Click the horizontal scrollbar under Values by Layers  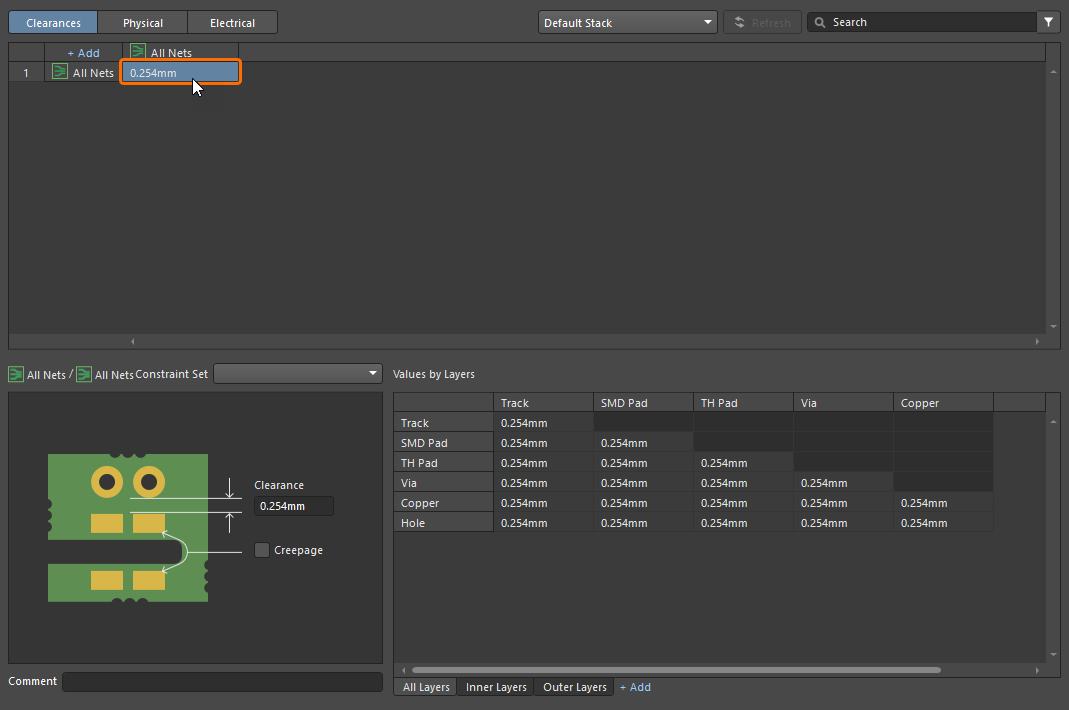(675, 670)
